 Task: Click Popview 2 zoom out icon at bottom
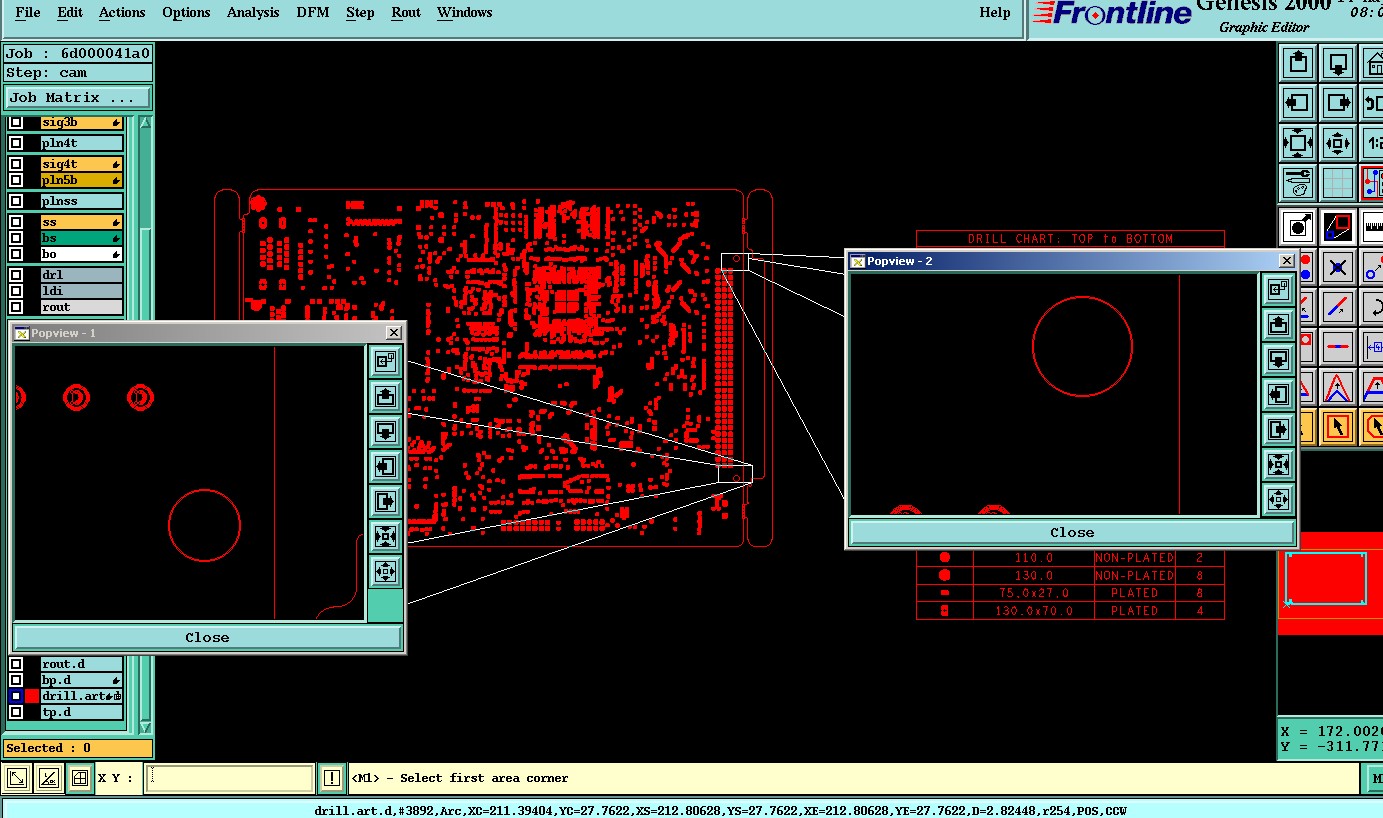click(x=1278, y=499)
